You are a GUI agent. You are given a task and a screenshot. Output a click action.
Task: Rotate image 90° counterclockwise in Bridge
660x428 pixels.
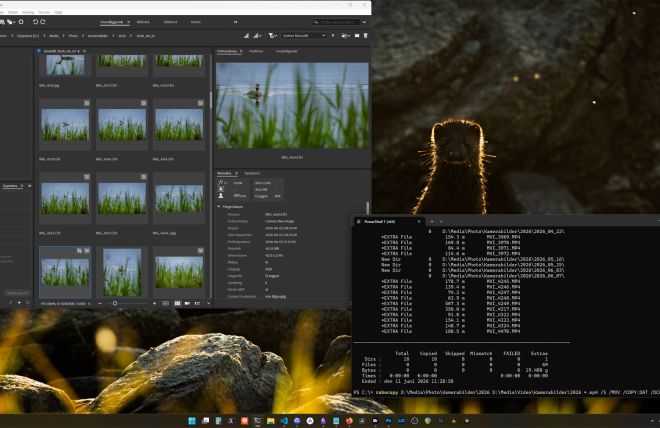tap(35, 22)
